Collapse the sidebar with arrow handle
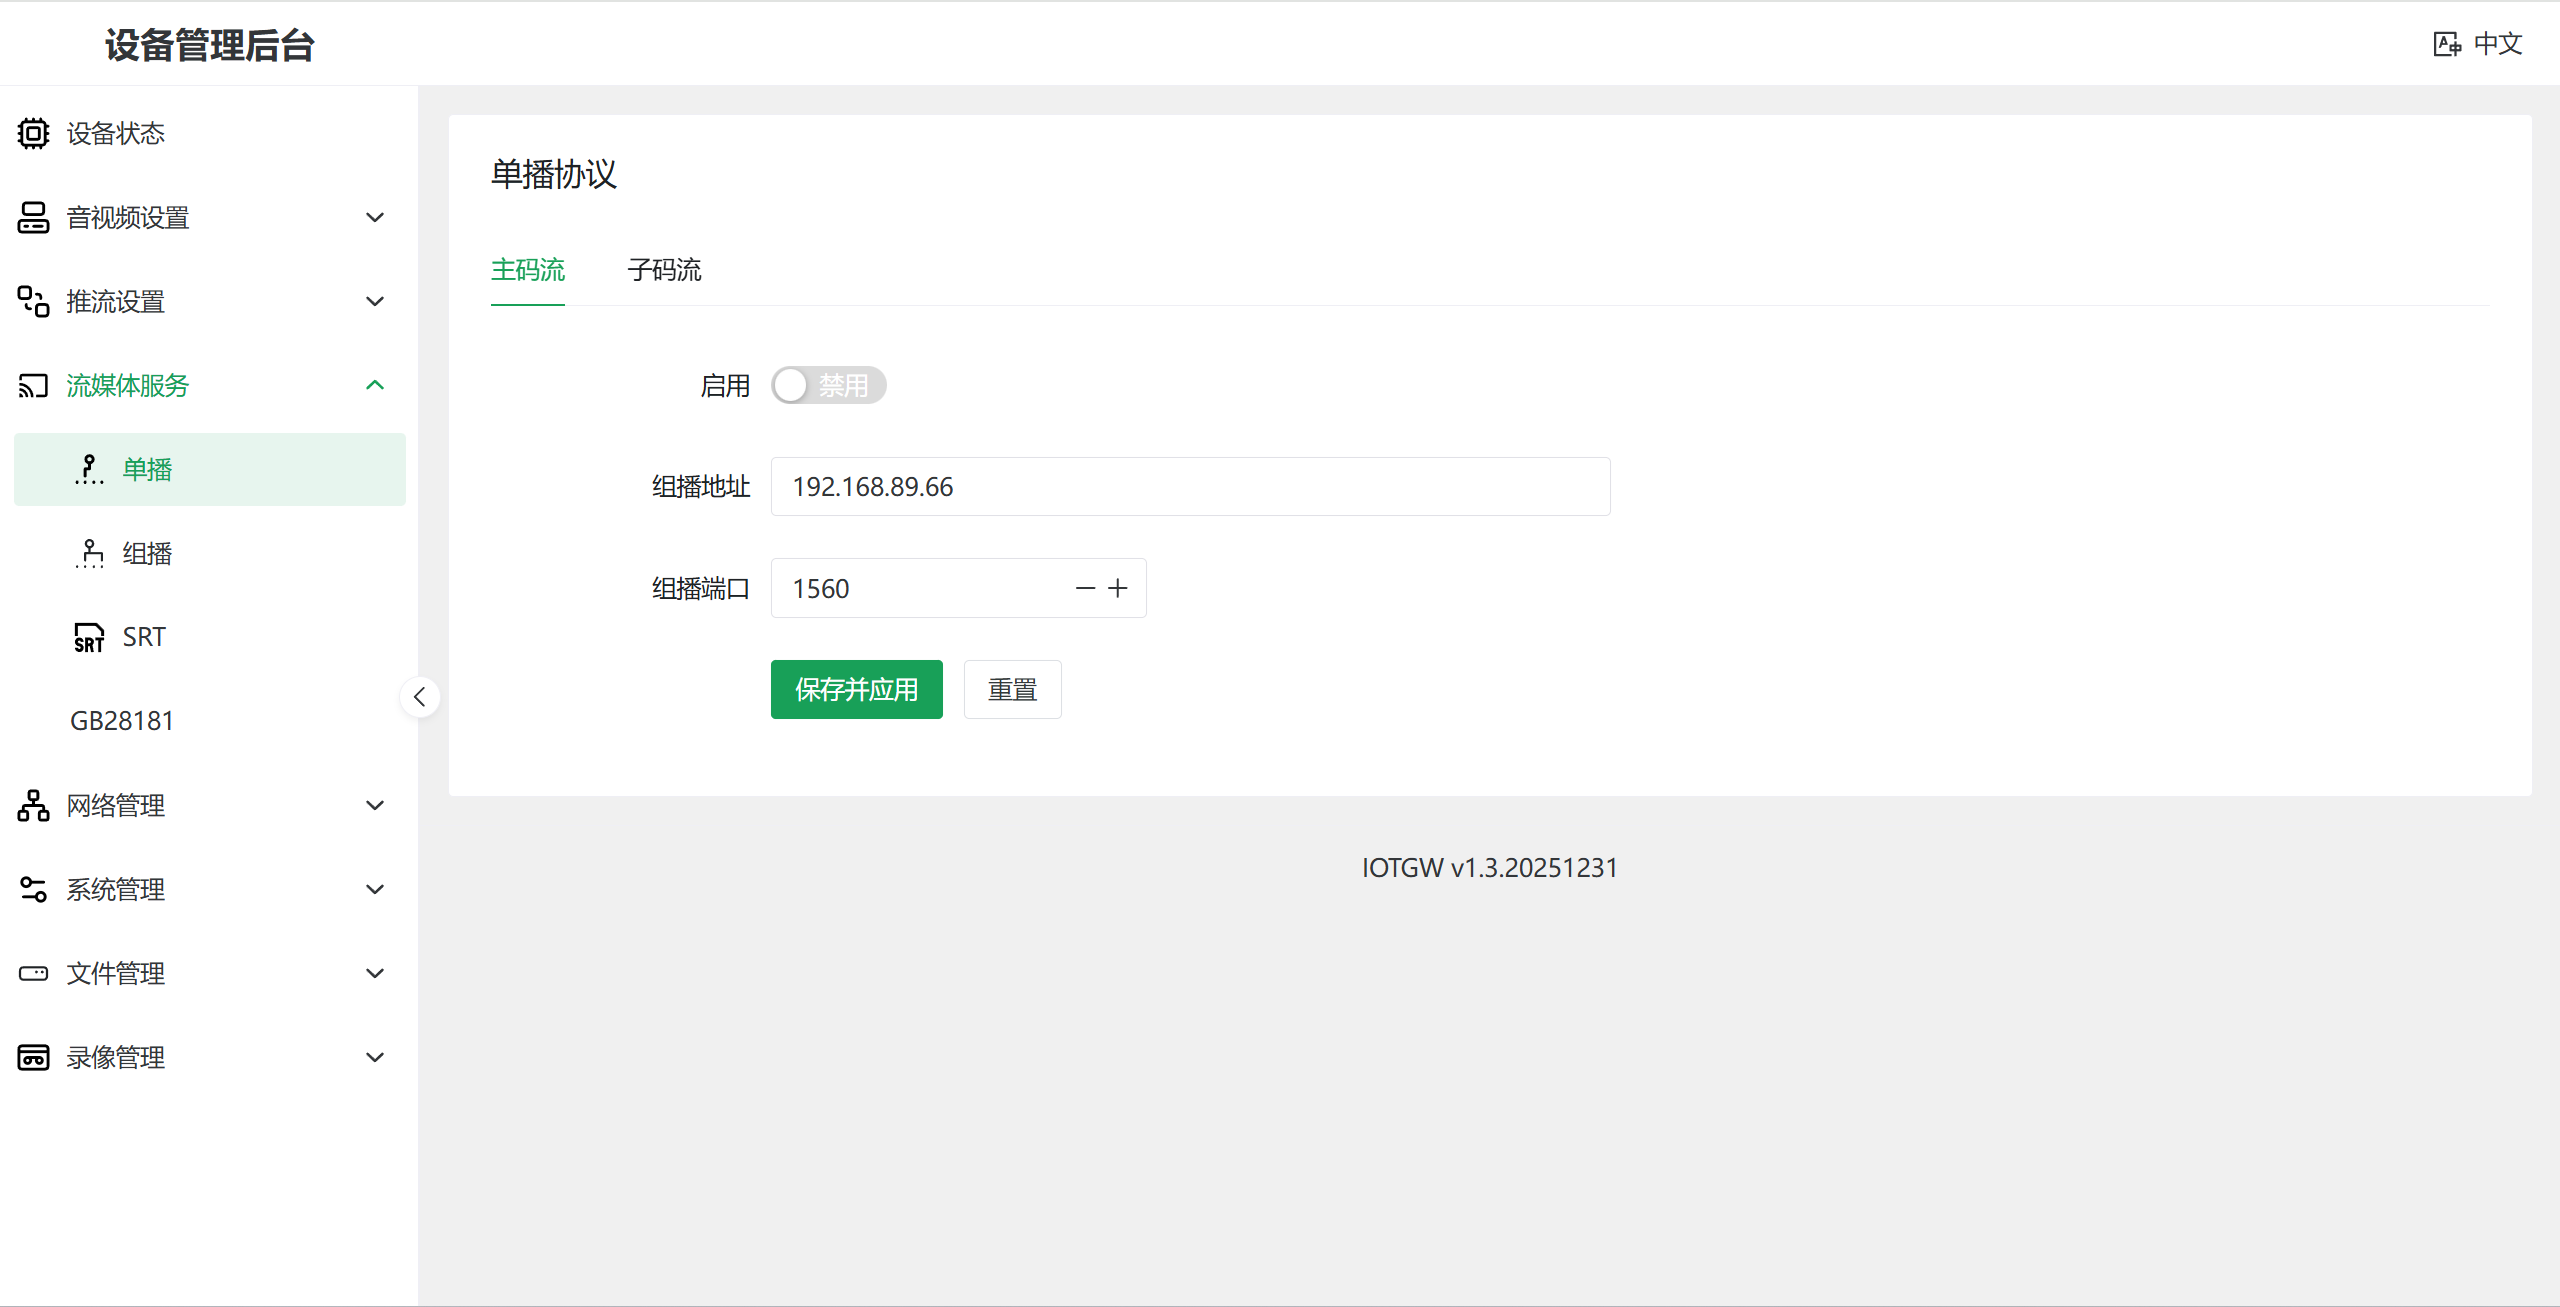 420,697
